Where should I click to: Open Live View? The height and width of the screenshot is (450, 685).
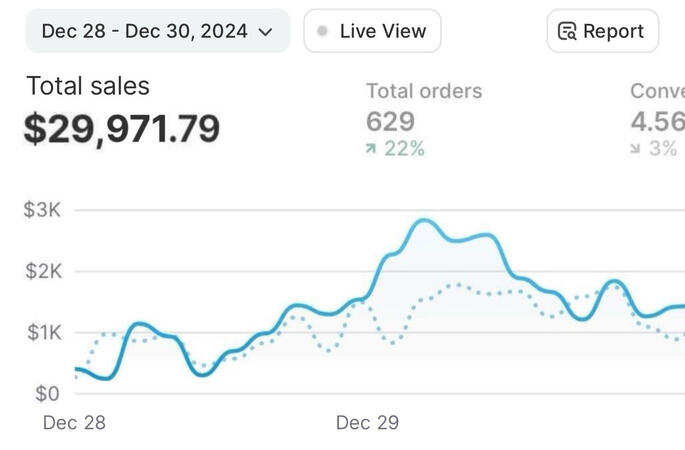point(372,31)
